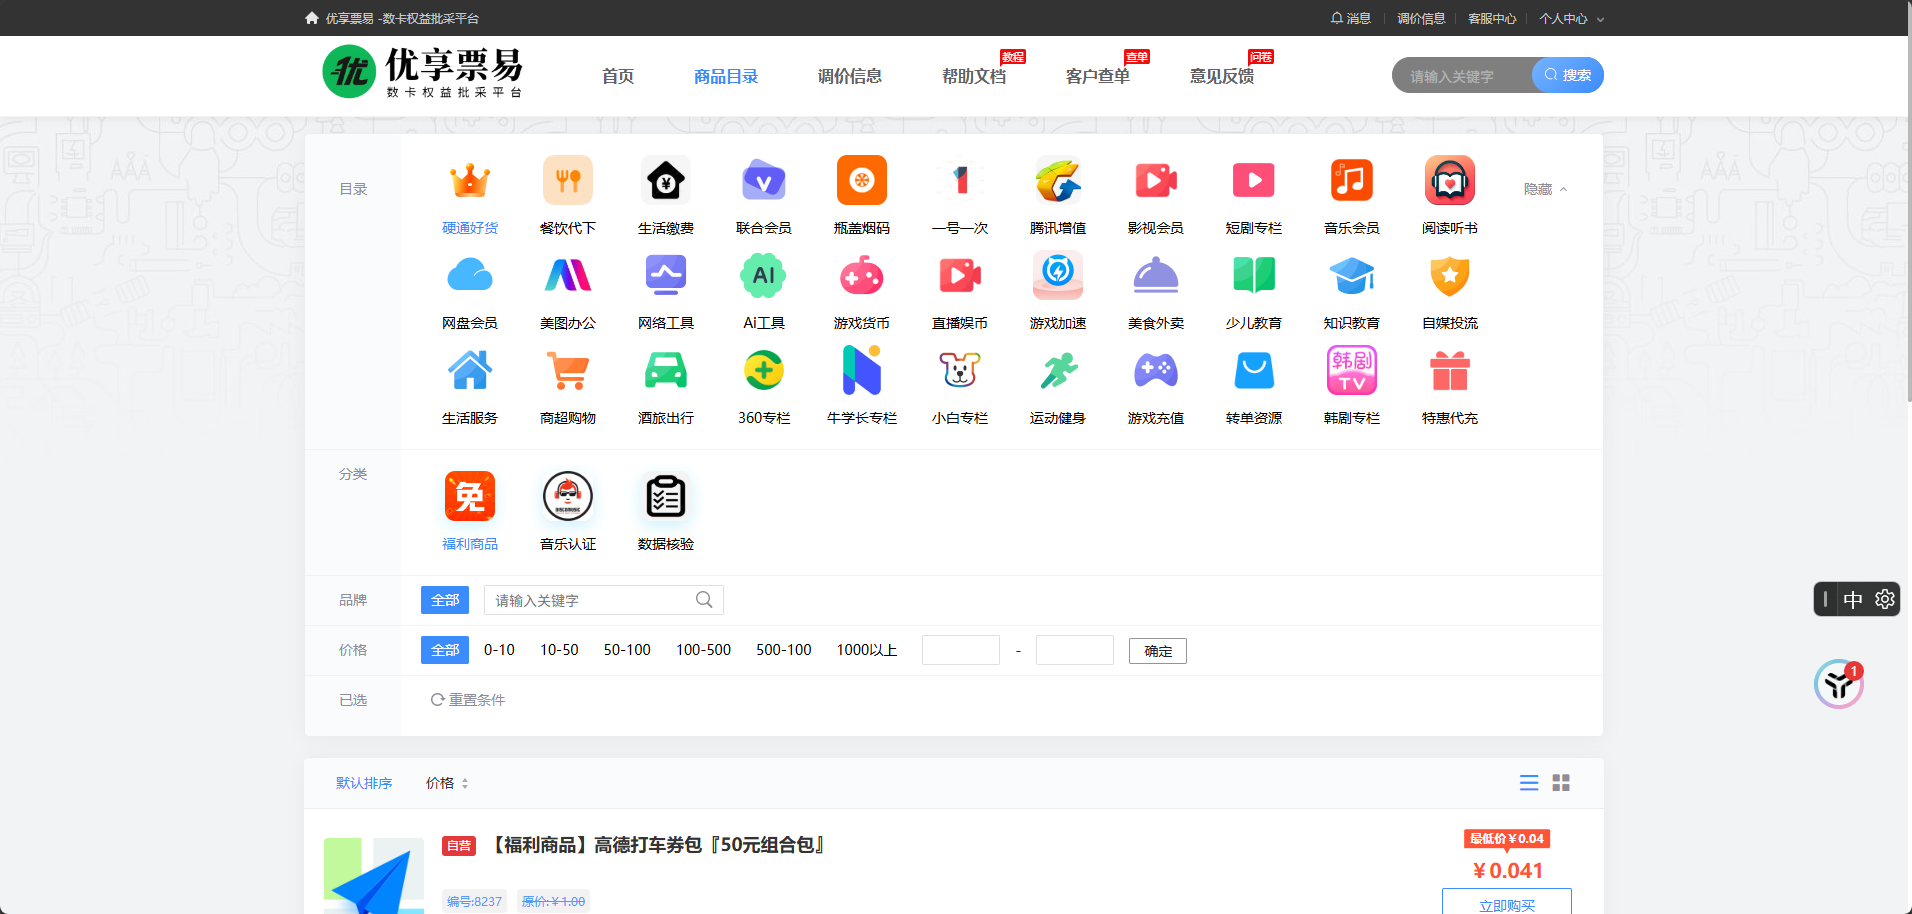Screen dimensions: 1912x914
Task: Open the 帮助文档 navigation tab
Action: (x=974, y=76)
